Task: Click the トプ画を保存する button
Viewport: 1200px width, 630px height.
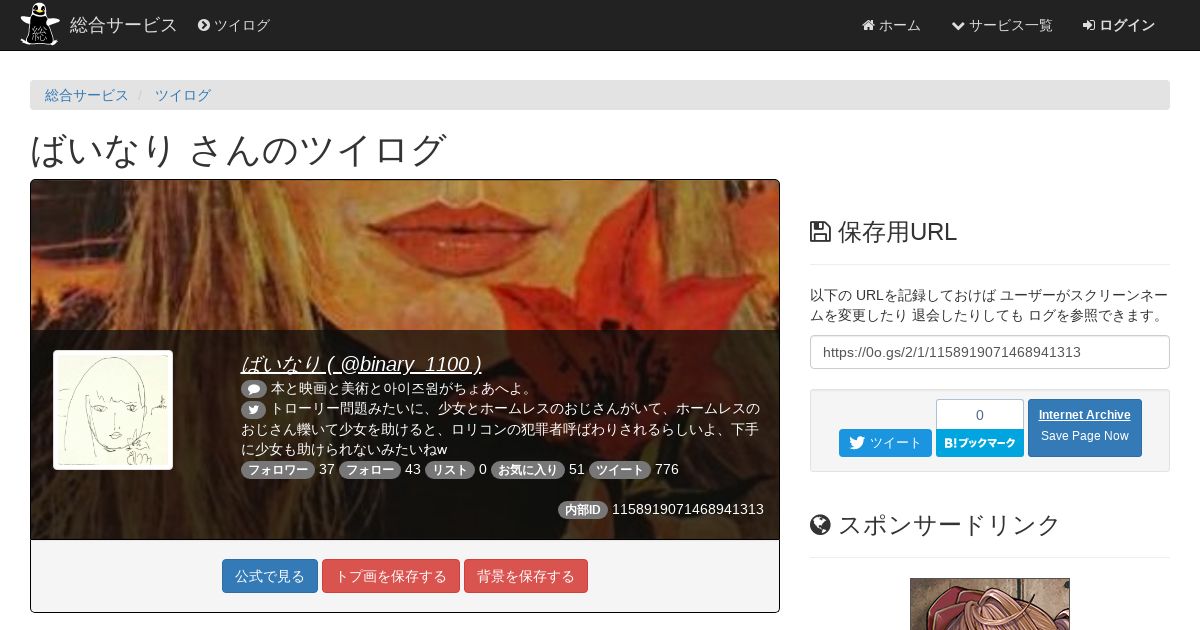Action: 391,576
